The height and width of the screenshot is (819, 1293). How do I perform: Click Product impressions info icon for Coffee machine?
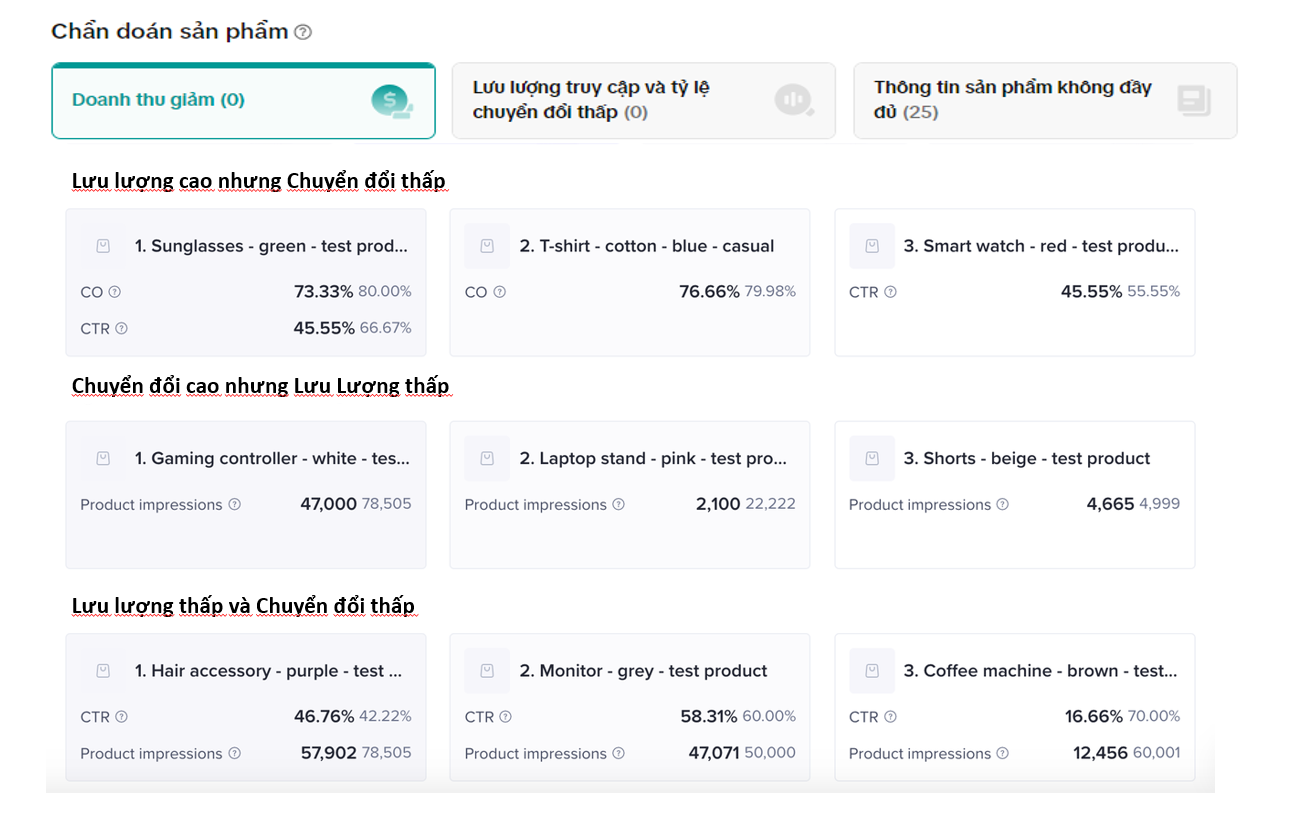[1002, 754]
